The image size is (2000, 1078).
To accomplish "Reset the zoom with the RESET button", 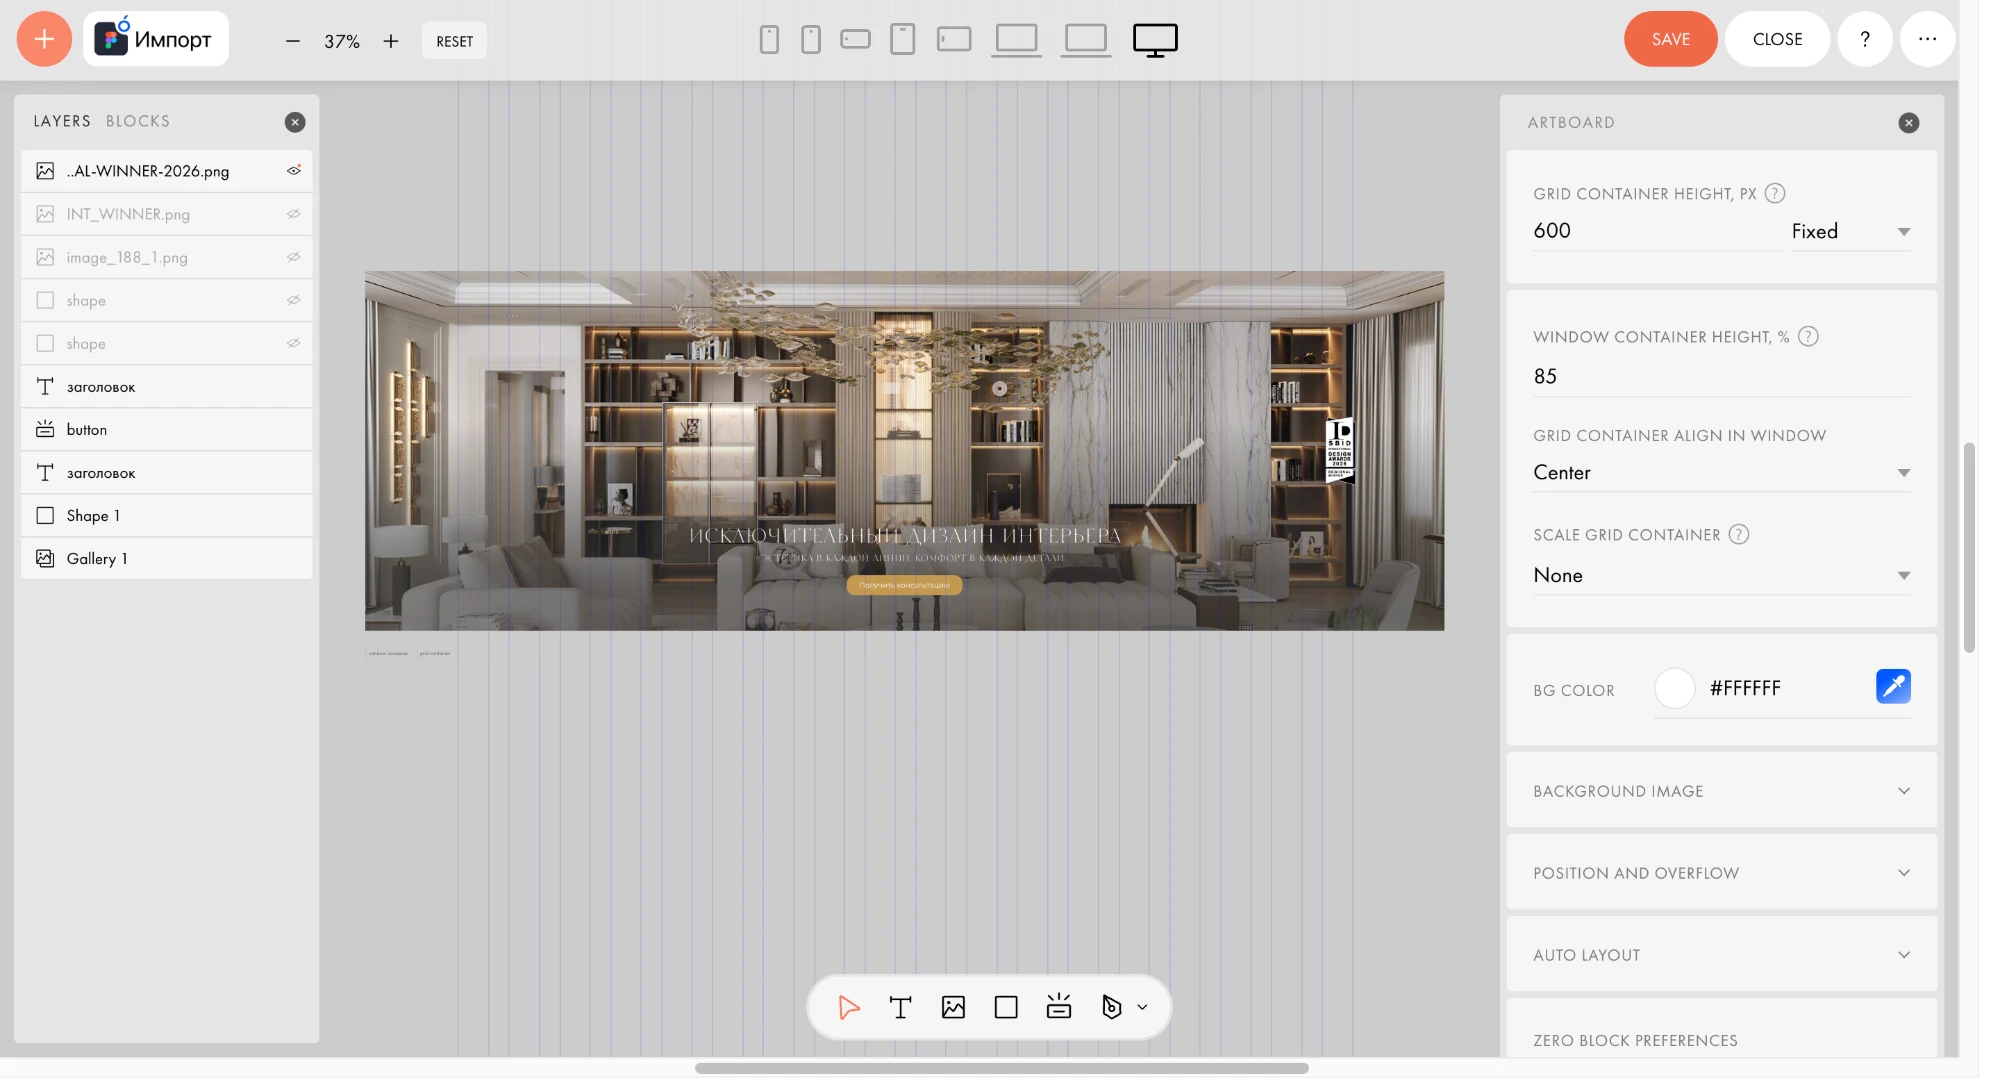I will coord(454,41).
